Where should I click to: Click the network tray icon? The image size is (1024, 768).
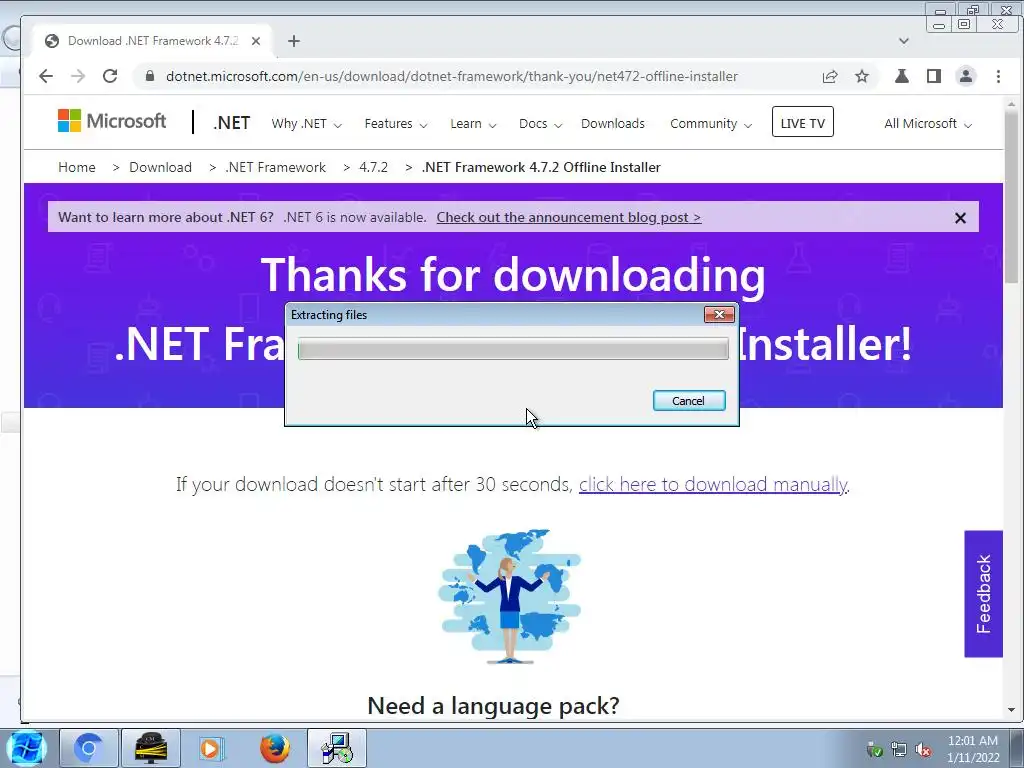click(x=899, y=750)
